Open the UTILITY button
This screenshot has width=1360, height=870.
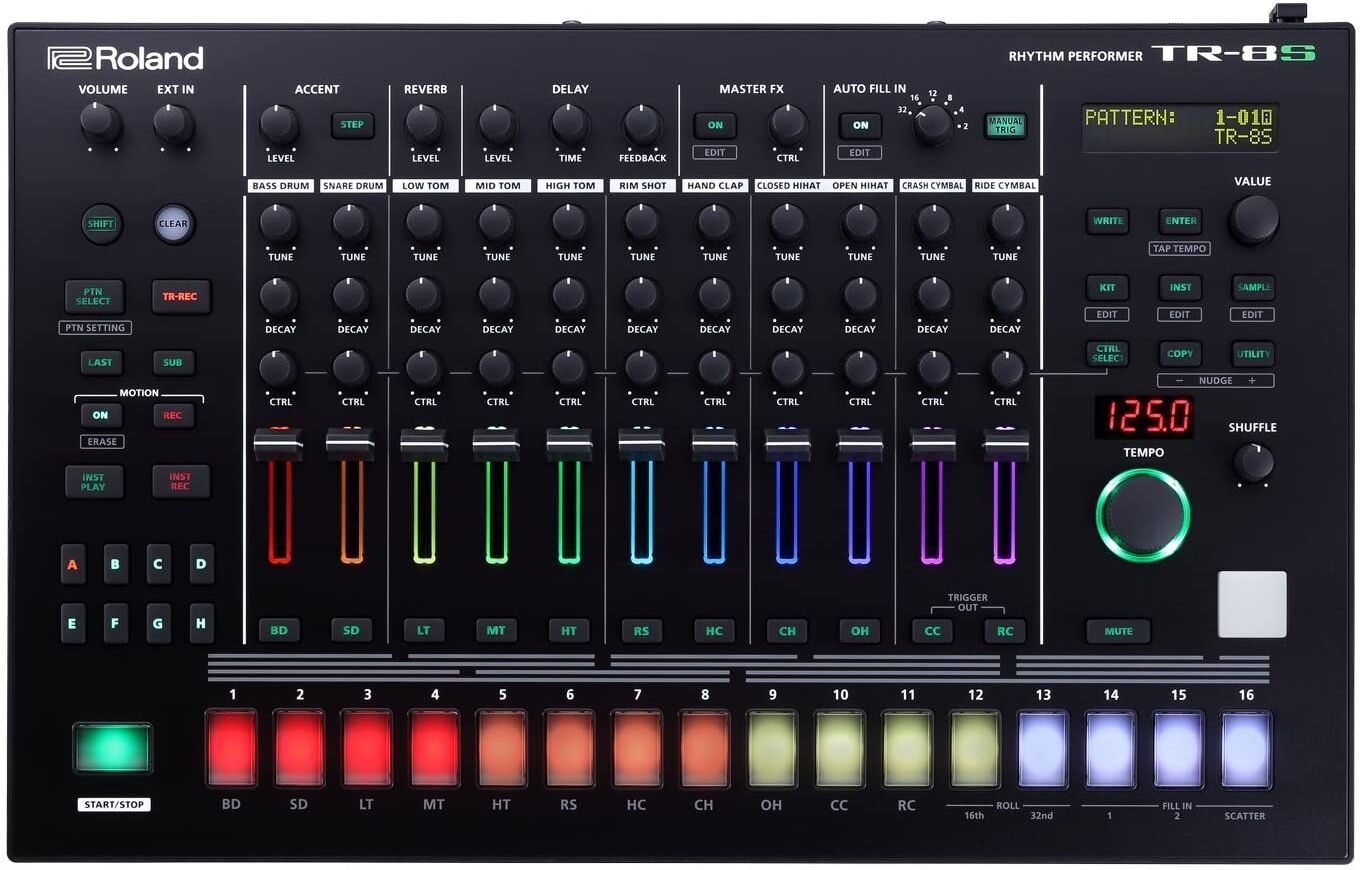pyautogui.click(x=1252, y=353)
